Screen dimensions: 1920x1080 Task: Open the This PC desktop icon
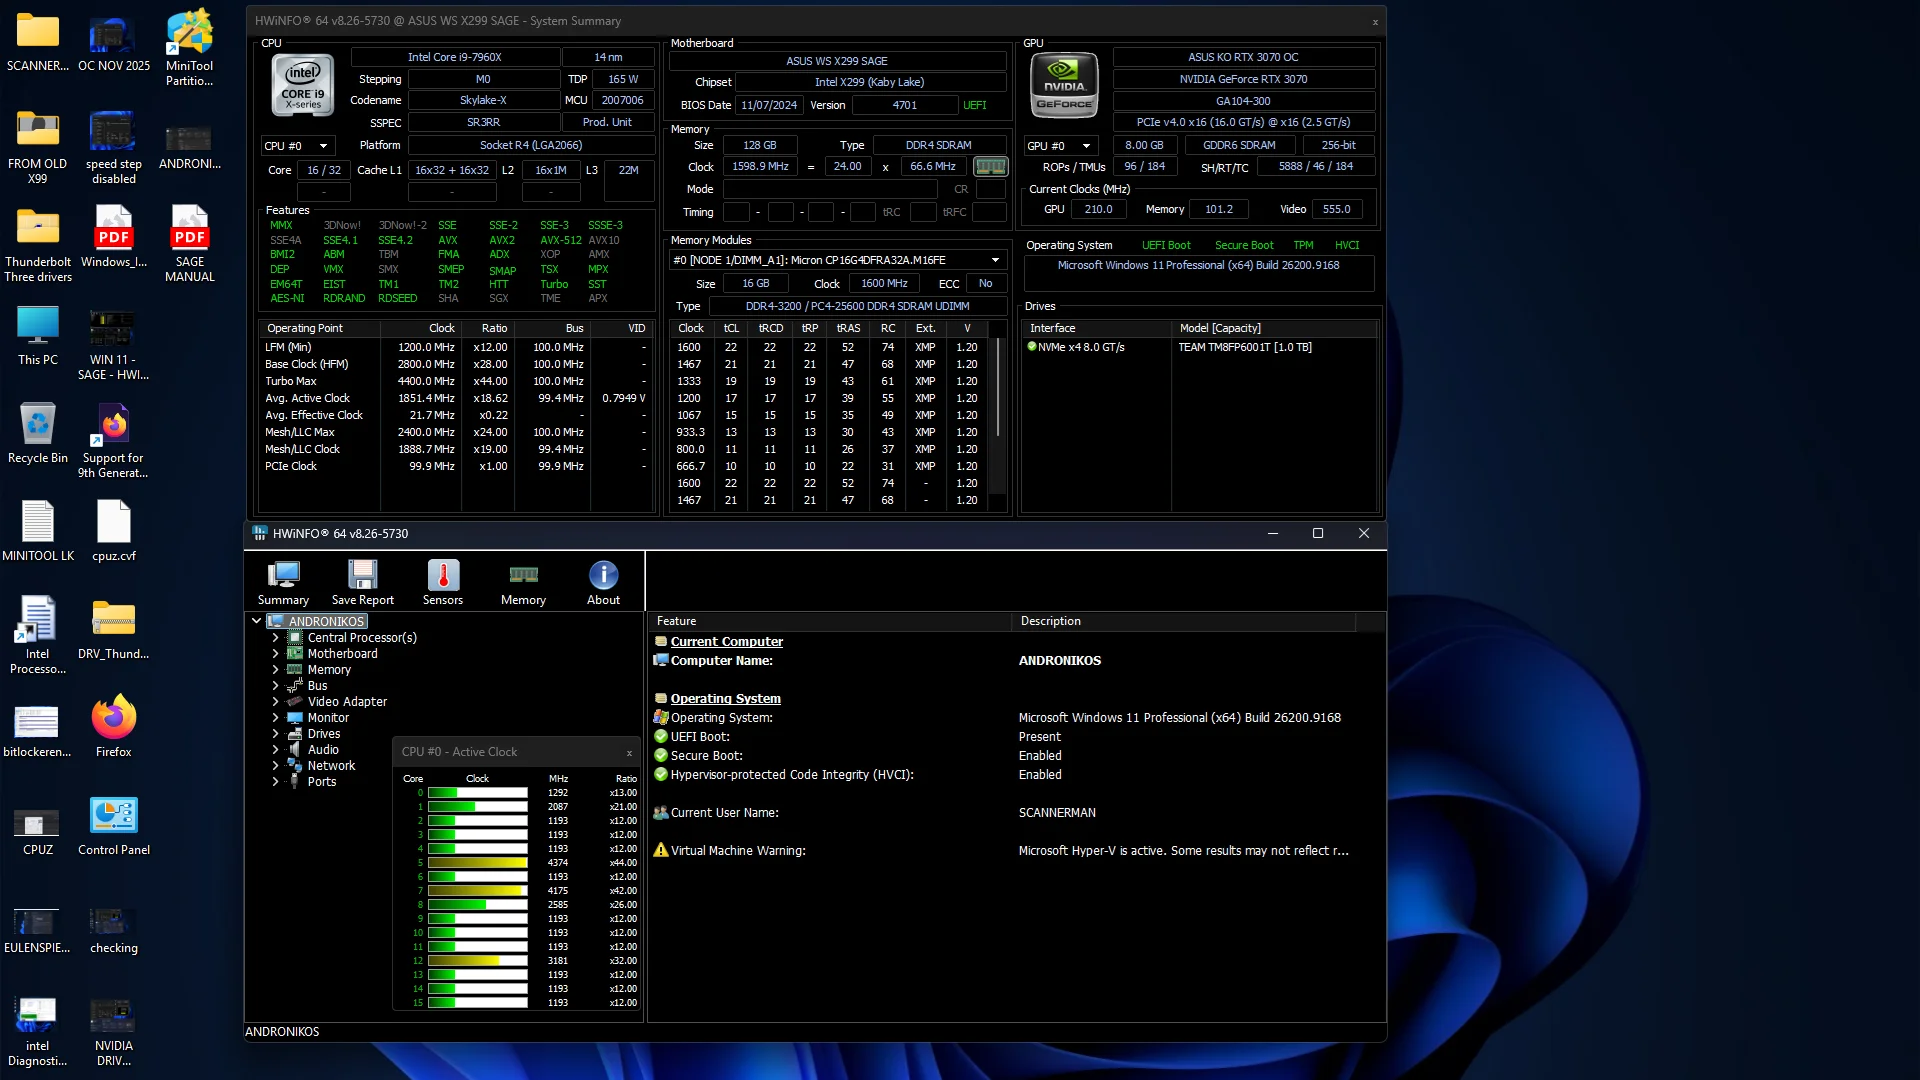tap(38, 334)
